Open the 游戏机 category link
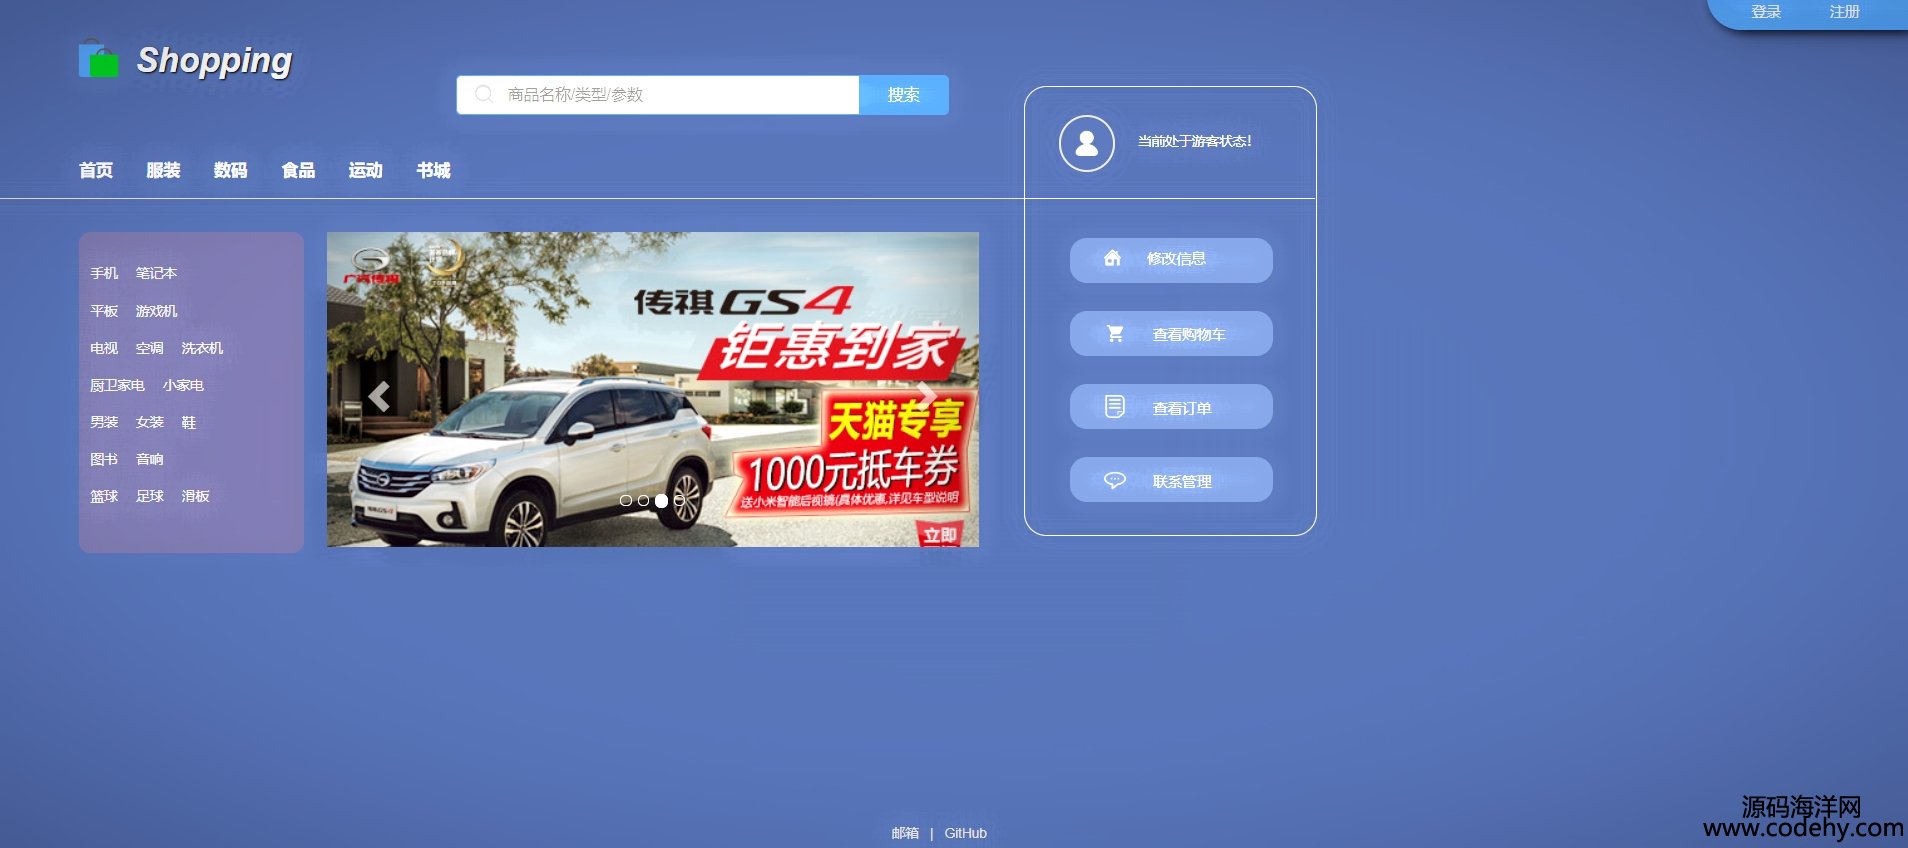This screenshot has height=848, width=1908. pos(156,311)
